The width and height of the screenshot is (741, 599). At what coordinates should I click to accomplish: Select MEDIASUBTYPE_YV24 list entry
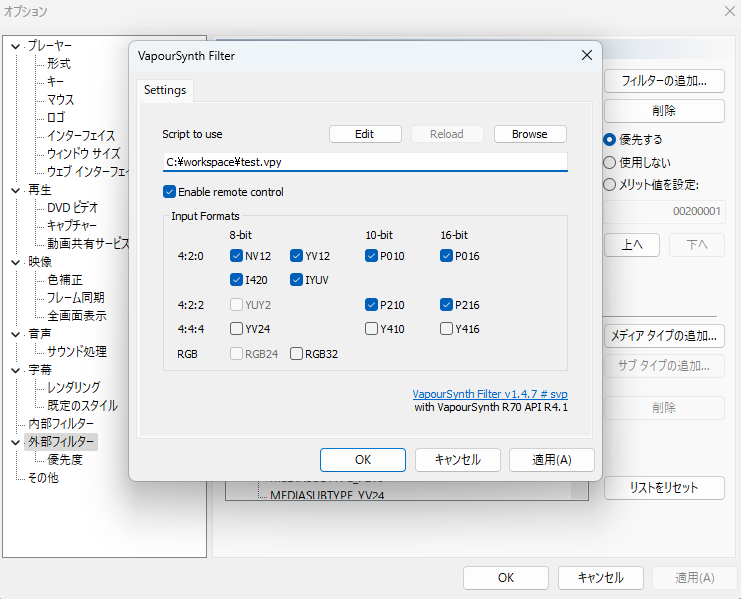coord(327,495)
